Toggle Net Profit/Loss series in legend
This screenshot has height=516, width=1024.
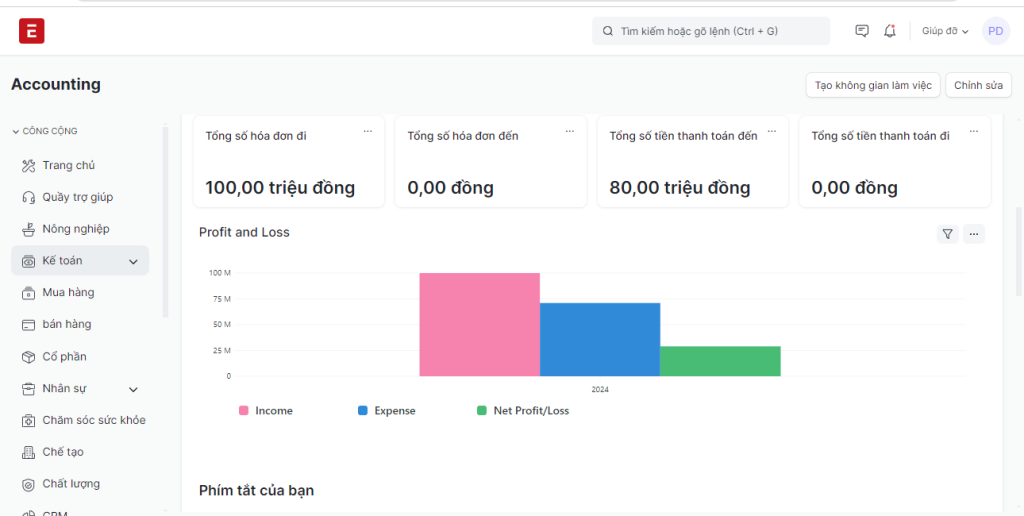(x=522, y=411)
